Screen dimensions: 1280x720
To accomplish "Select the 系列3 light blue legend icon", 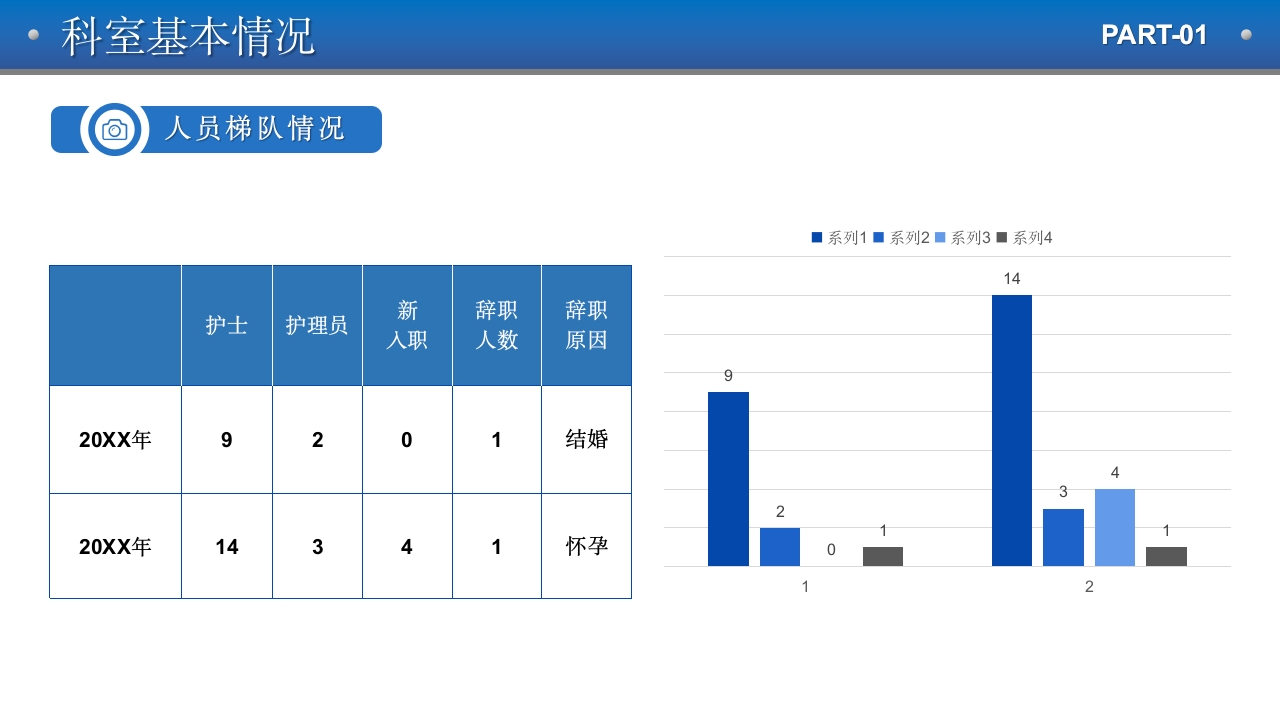I will click(938, 238).
